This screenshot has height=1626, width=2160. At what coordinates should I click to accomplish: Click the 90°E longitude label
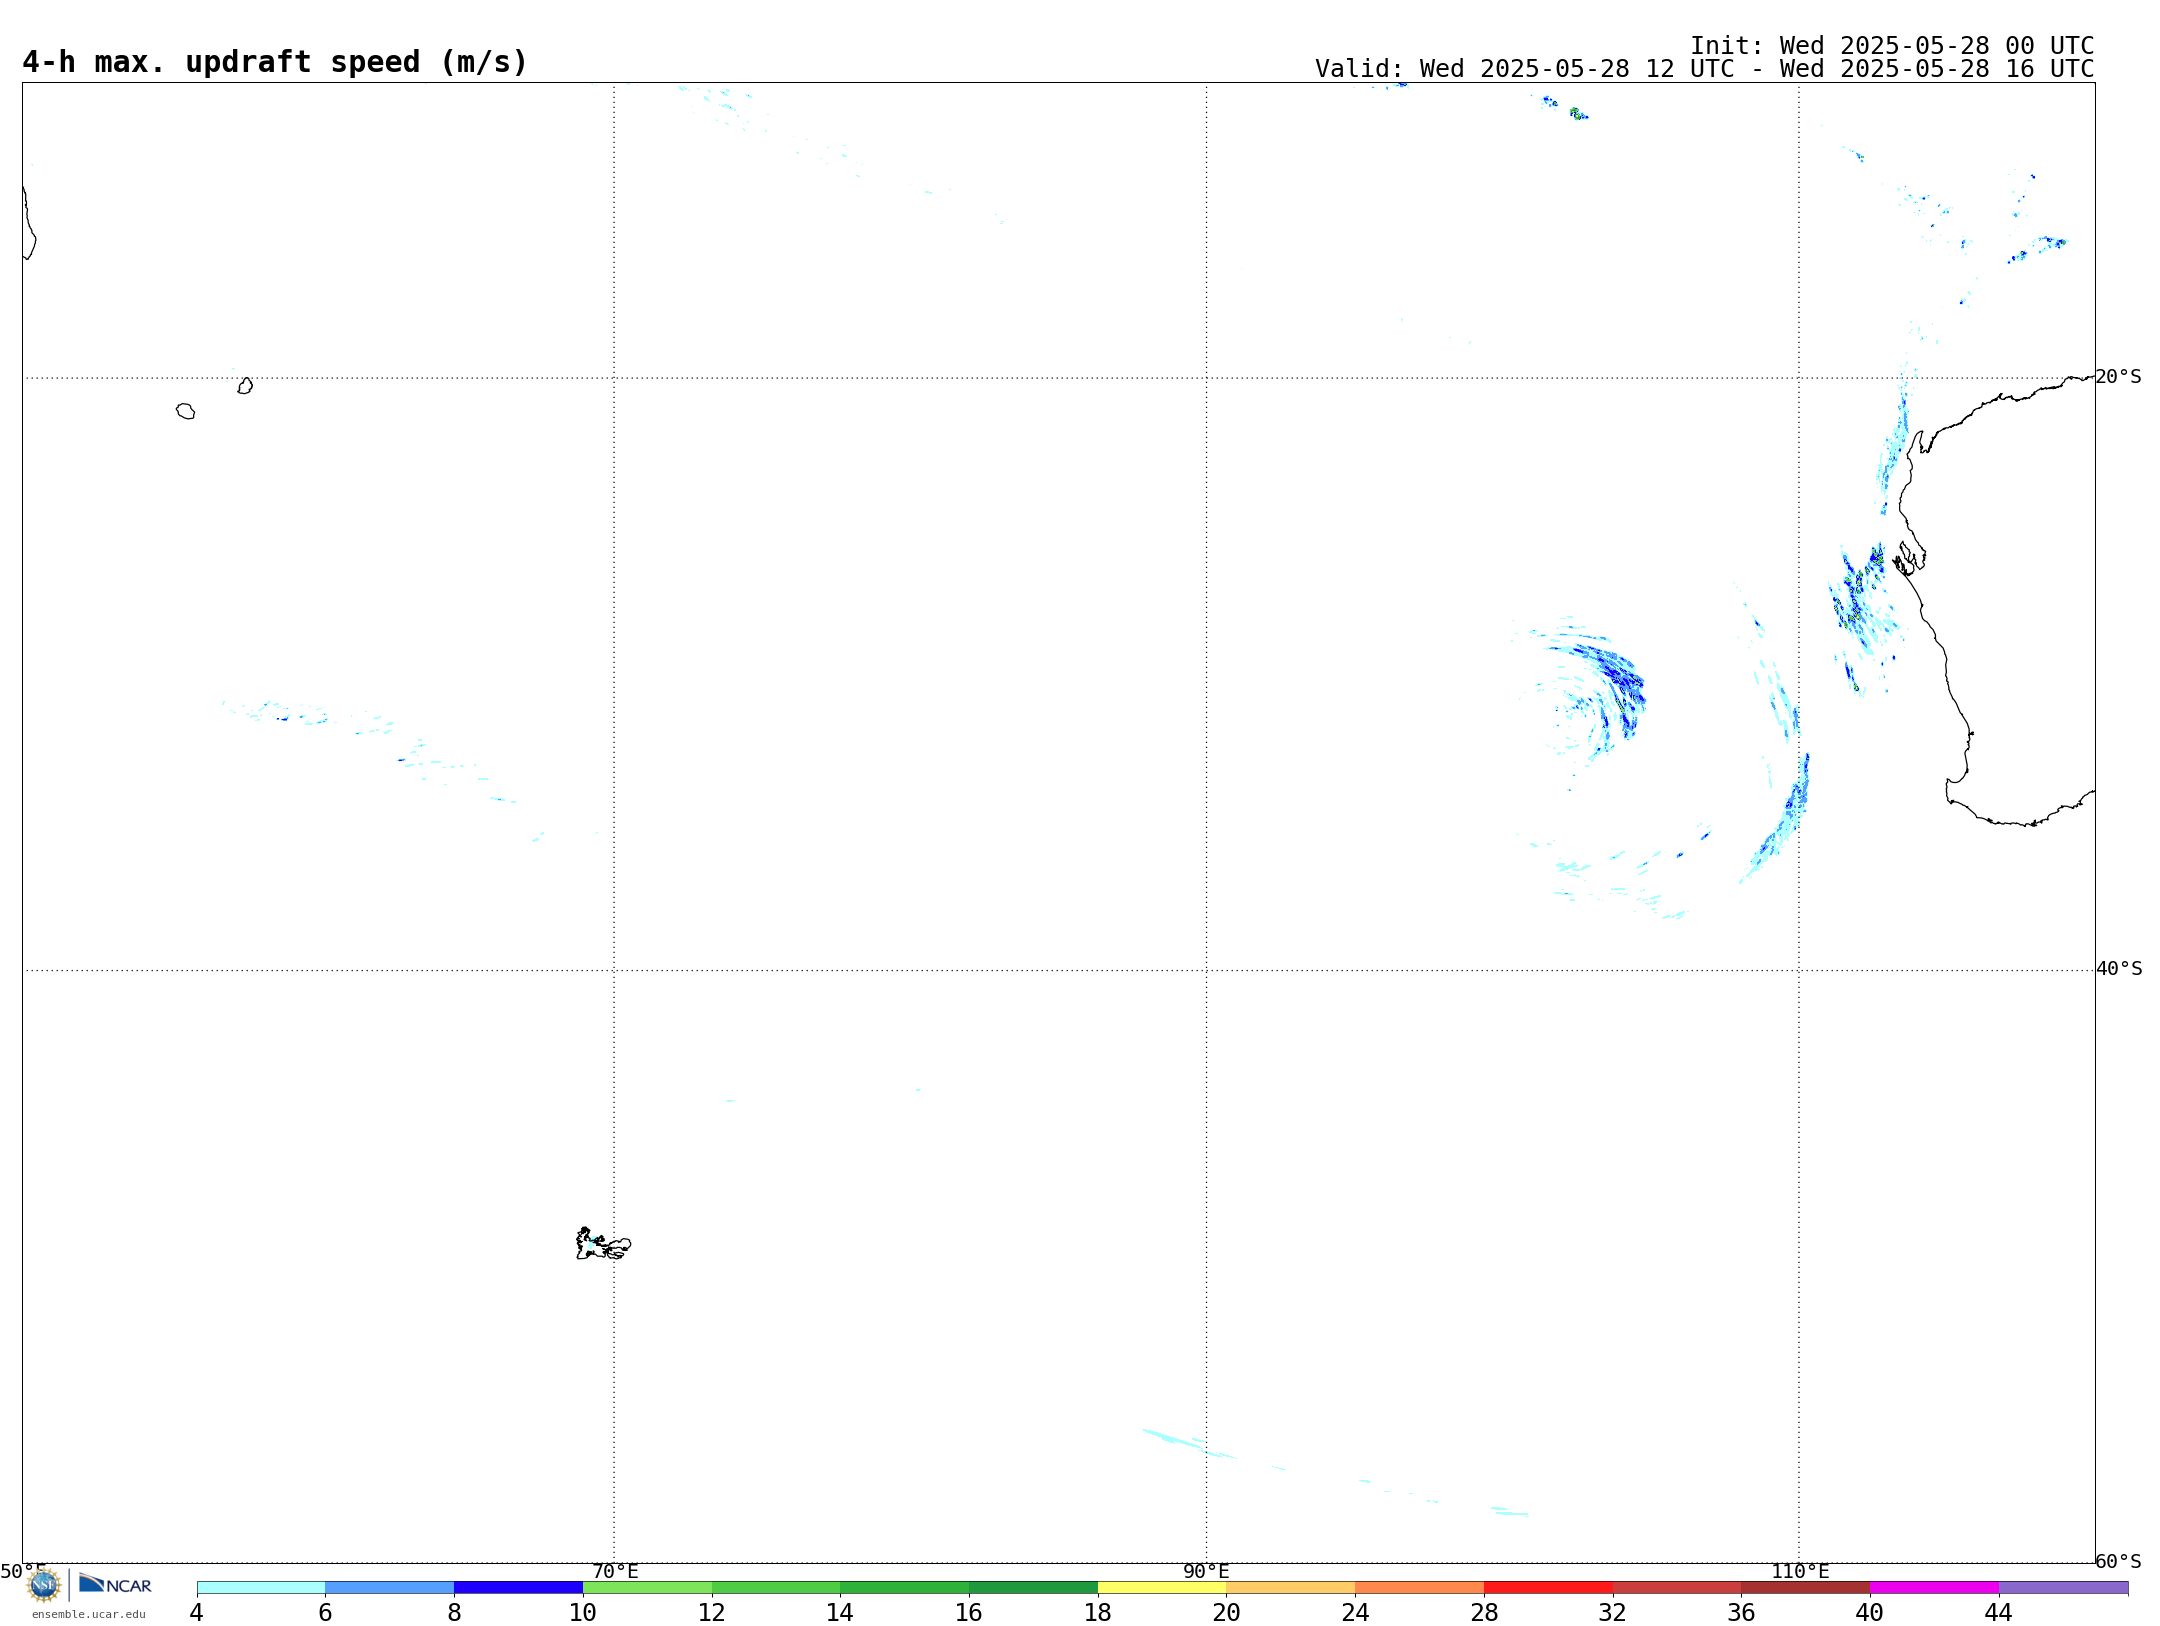[x=1206, y=1571]
